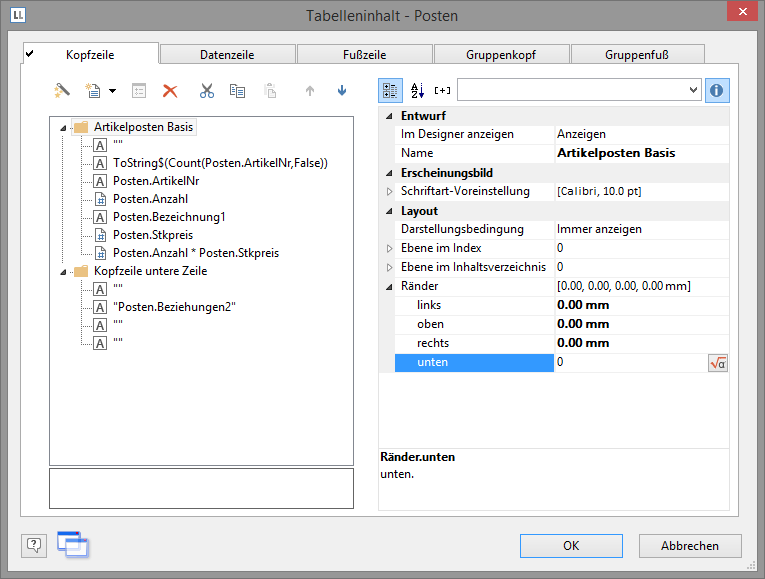Sort properties alphabetically with A-Z icon
Screen dimensions: 765x579
(418, 90)
